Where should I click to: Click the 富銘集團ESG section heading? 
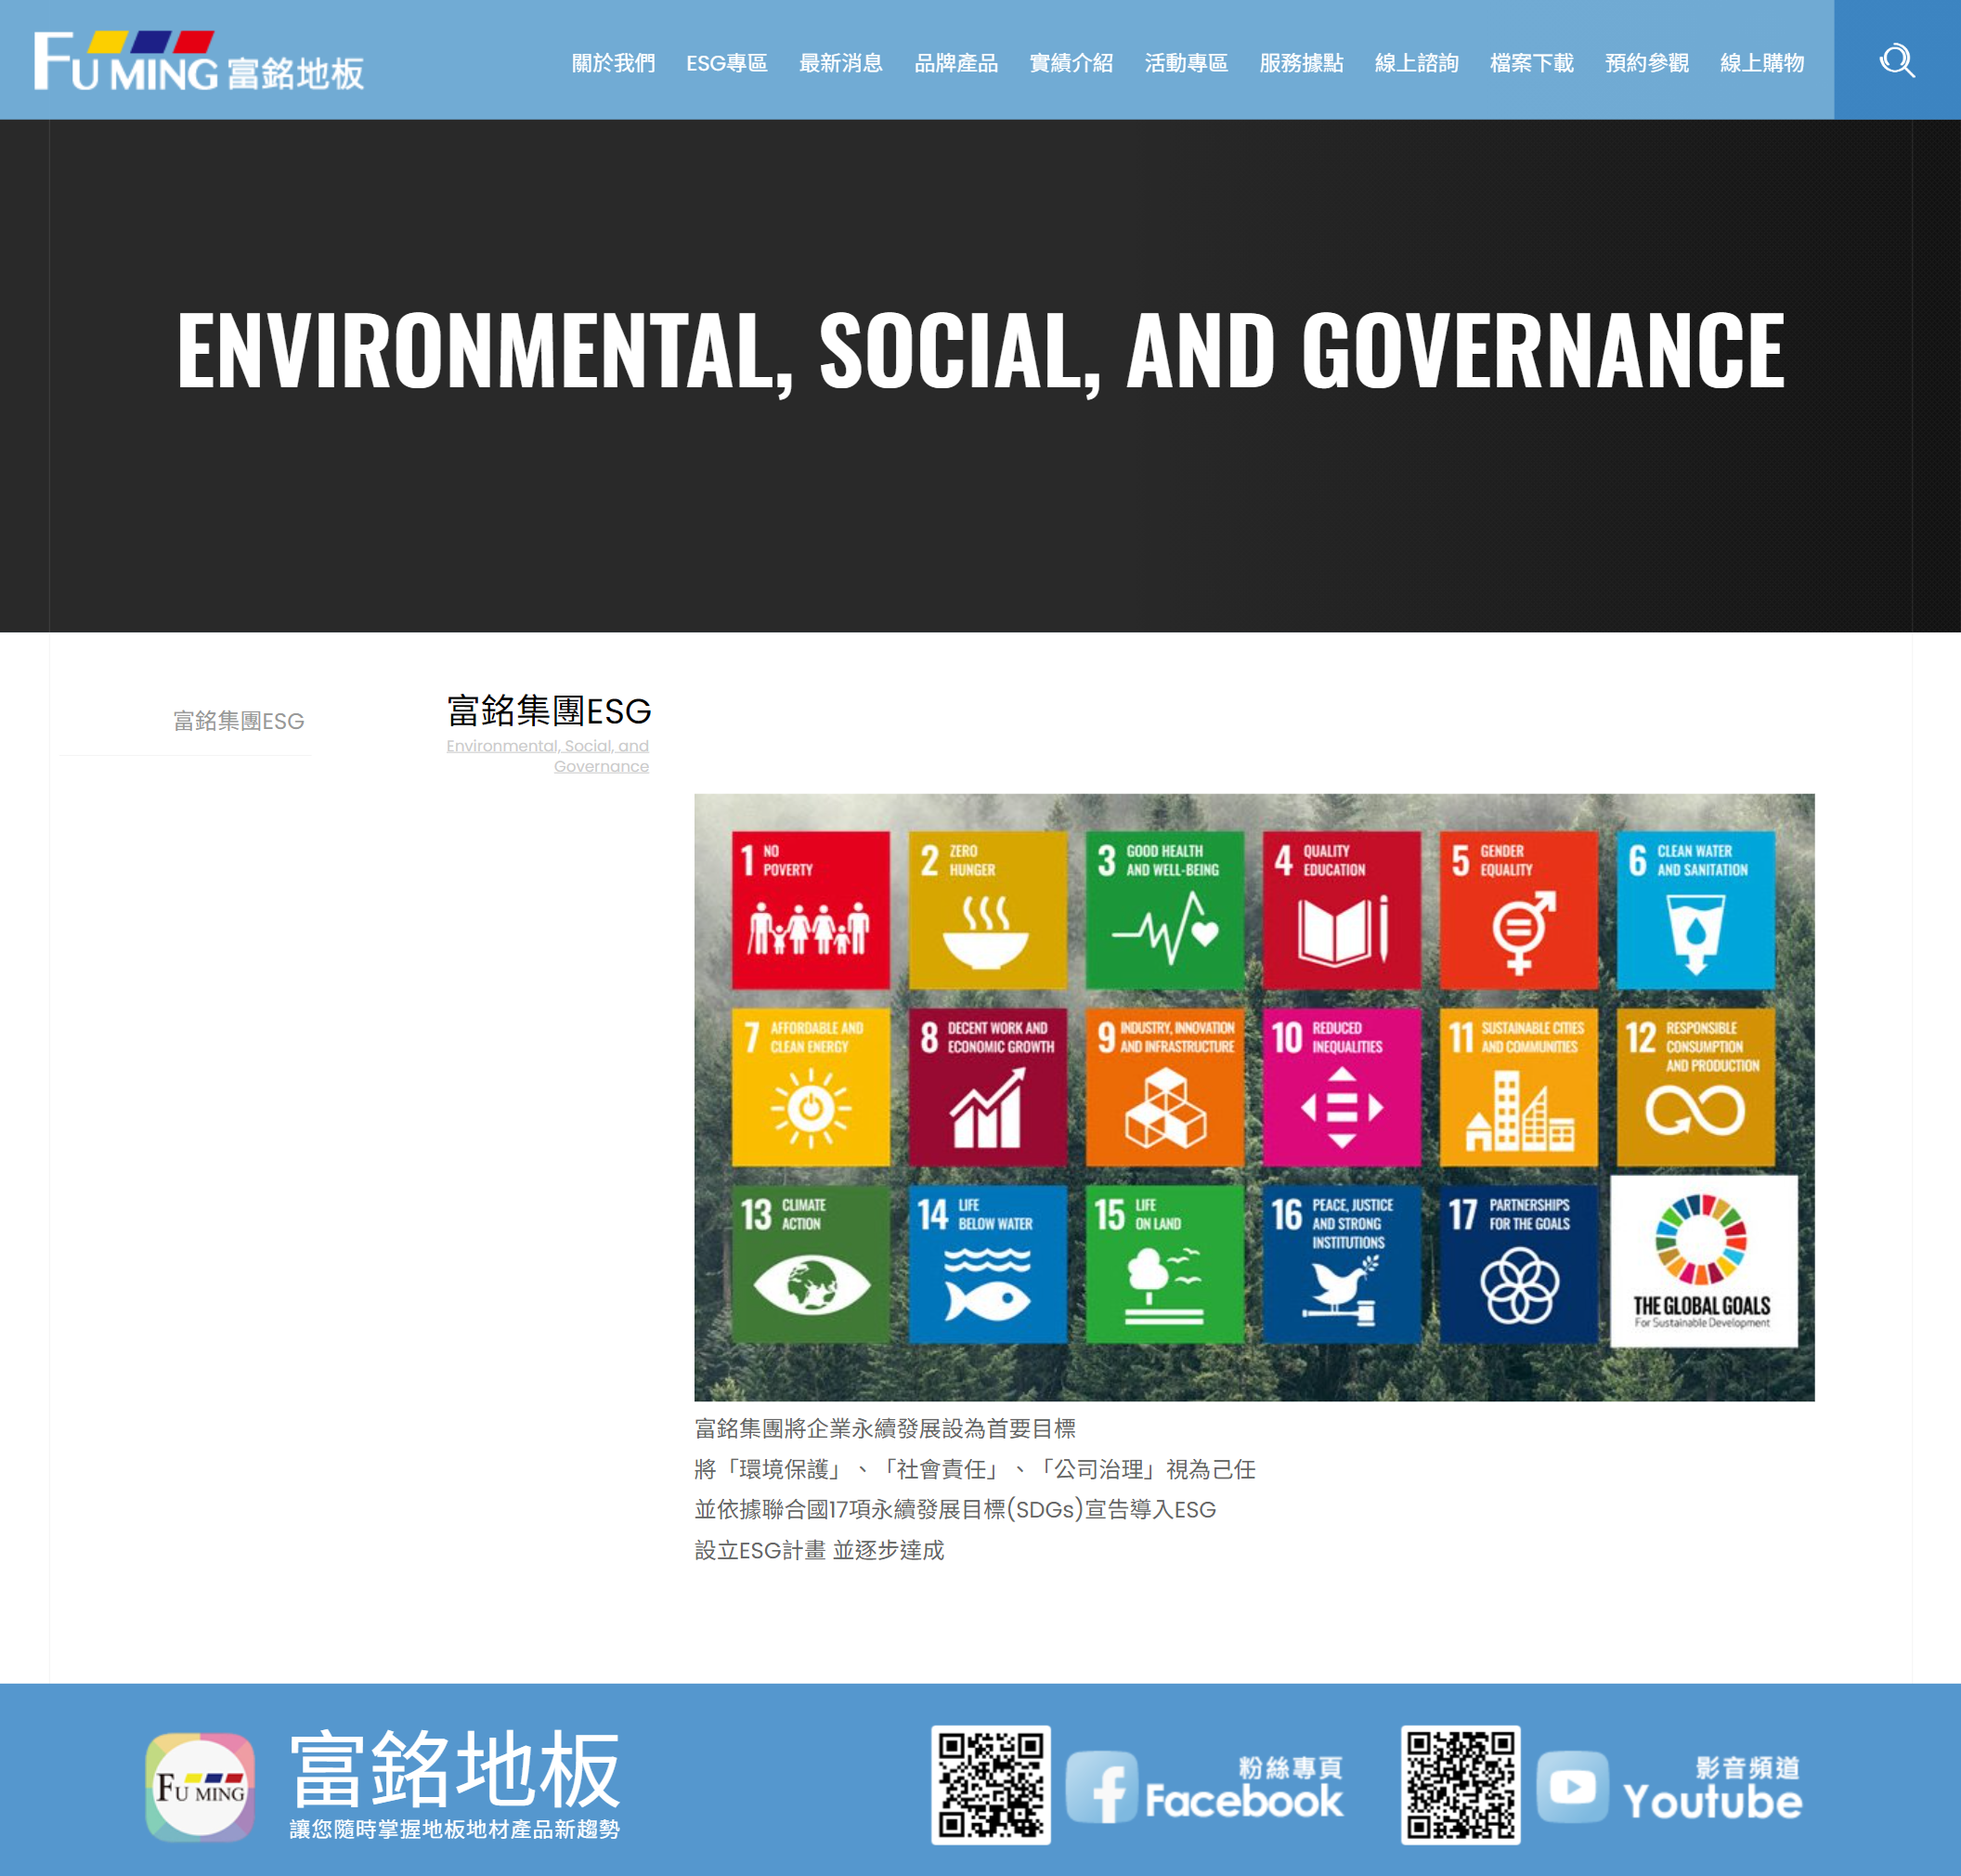click(x=549, y=711)
